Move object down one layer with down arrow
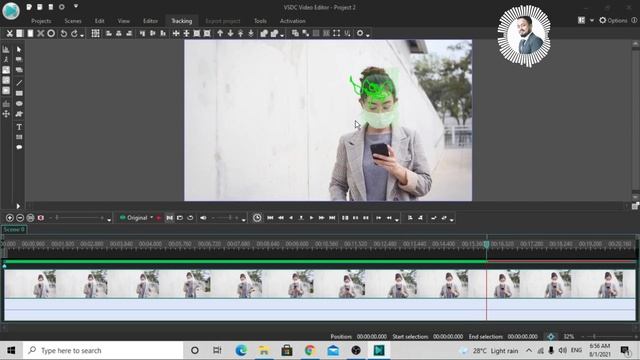 230,33
